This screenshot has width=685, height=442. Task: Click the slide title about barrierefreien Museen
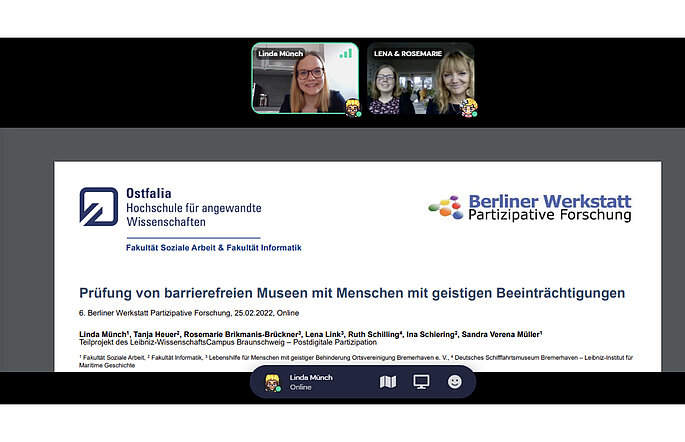coord(352,293)
